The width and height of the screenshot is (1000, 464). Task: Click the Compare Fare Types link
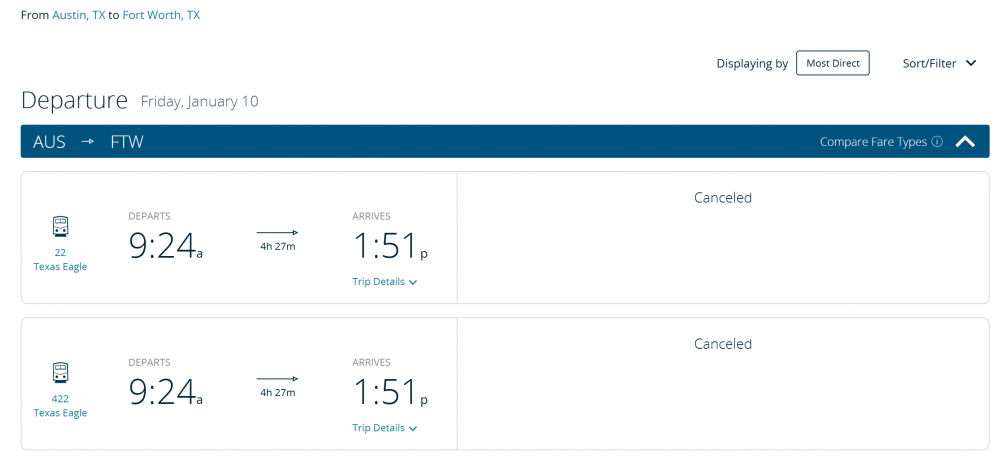coord(873,142)
